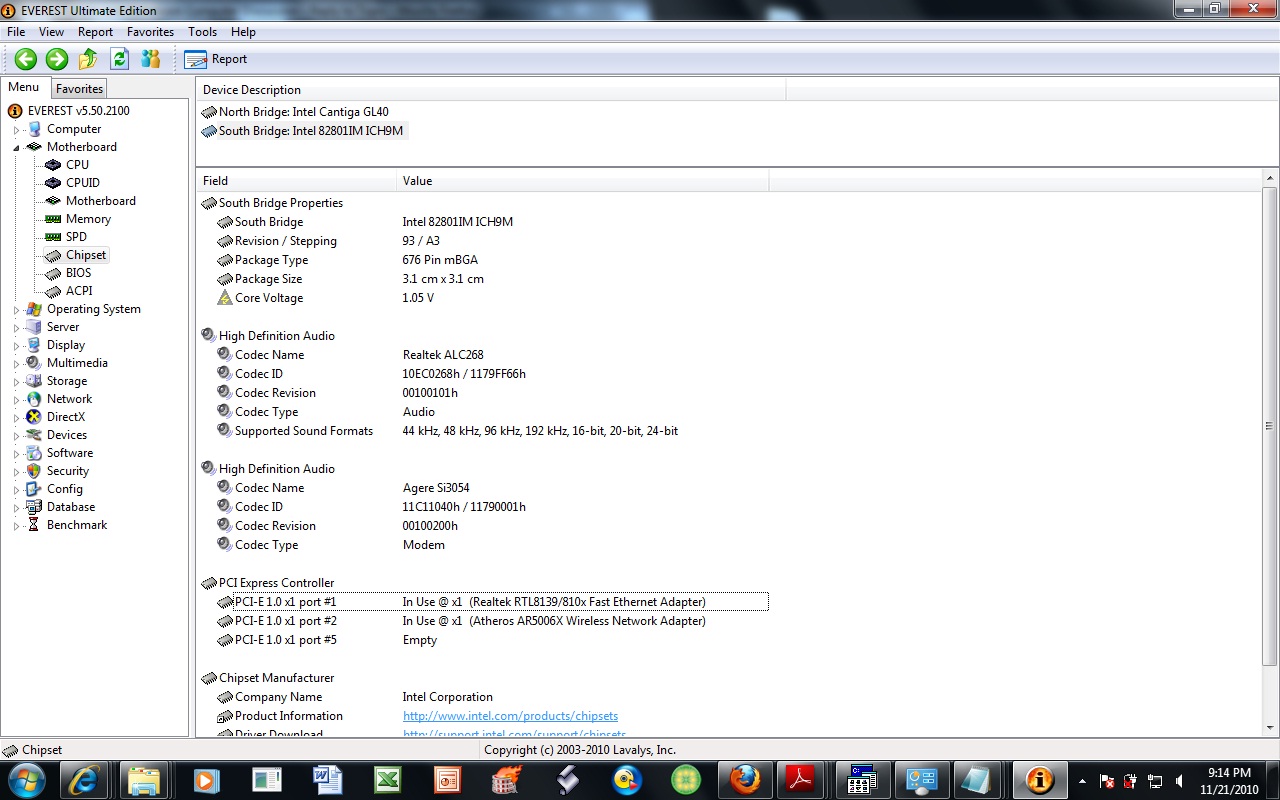Click the Field column header
The height and width of the screenshot is (800, 1280).
(296, 181)
